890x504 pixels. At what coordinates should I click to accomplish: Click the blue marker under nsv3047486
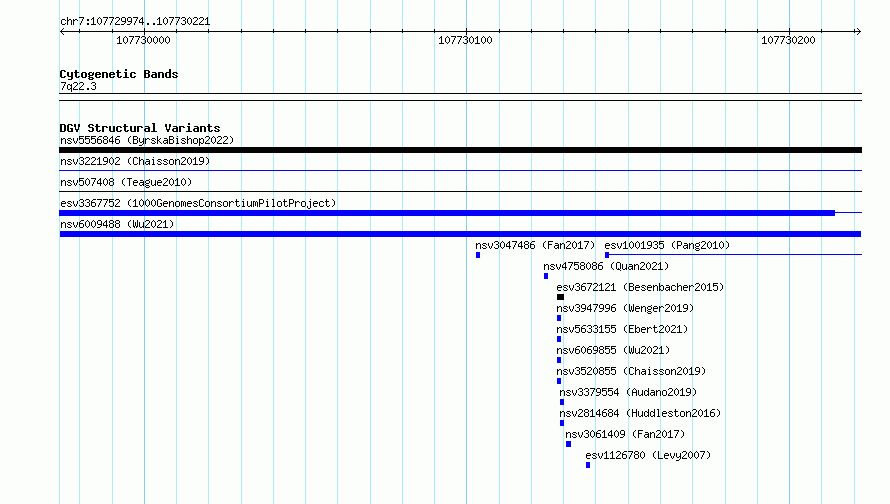tap(478, 255)
